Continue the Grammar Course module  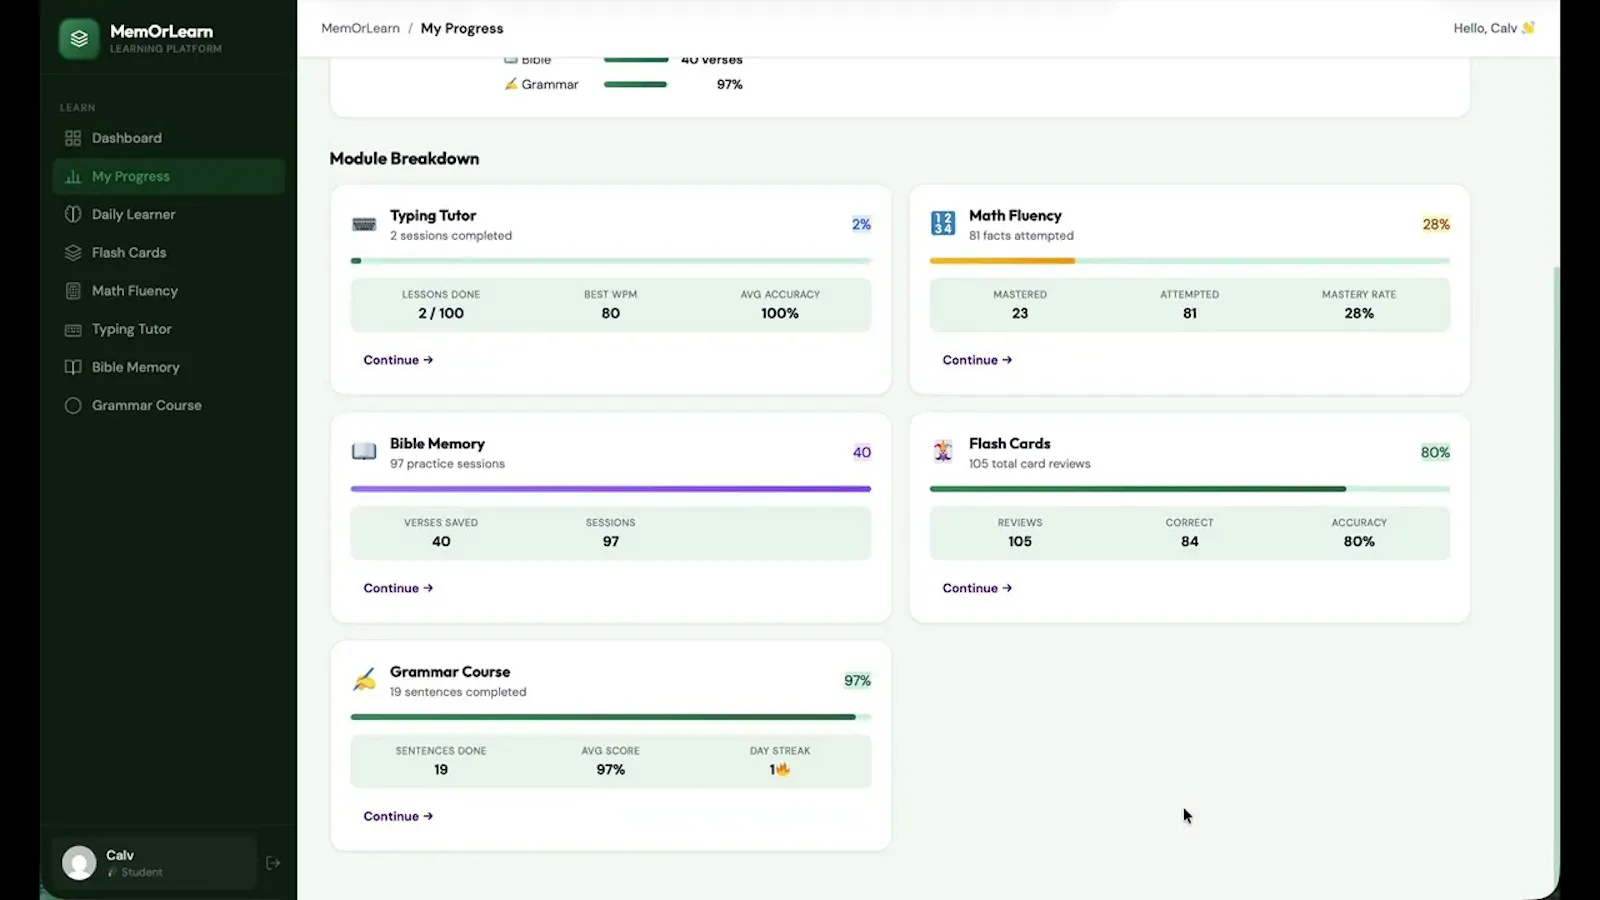point(398,816)
